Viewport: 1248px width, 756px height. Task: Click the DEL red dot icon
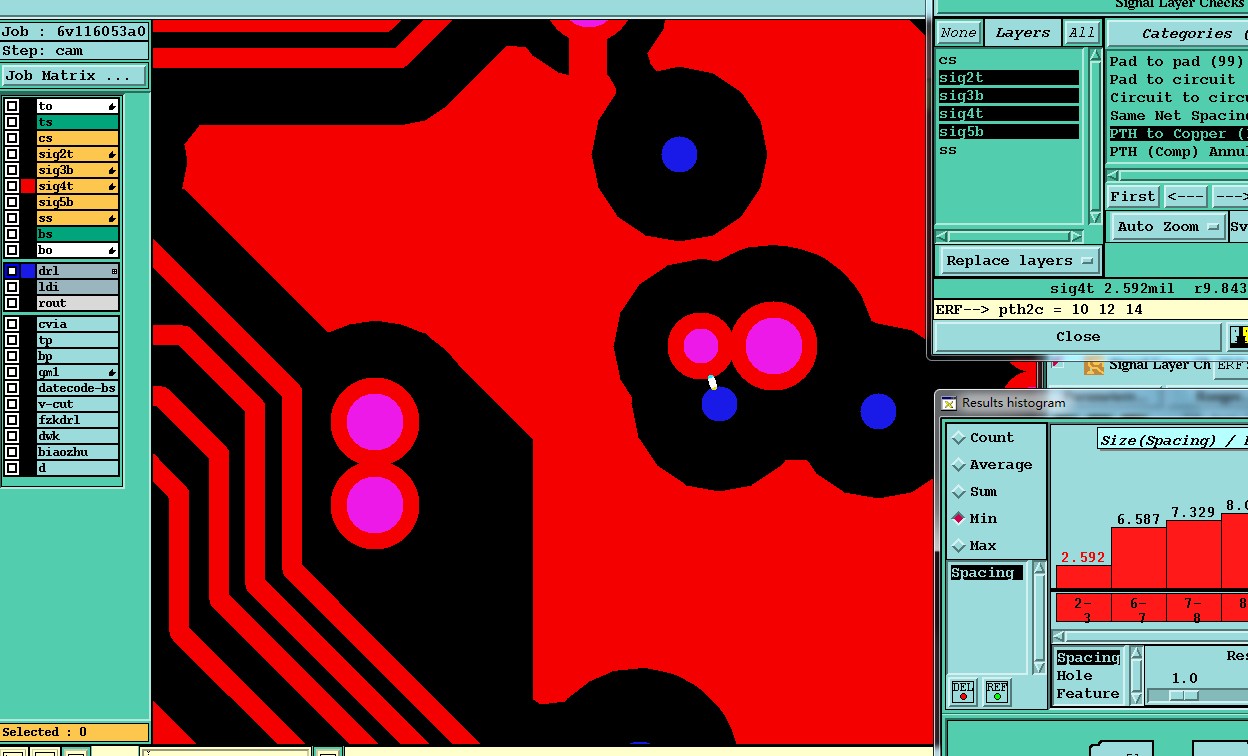[963, 692]
